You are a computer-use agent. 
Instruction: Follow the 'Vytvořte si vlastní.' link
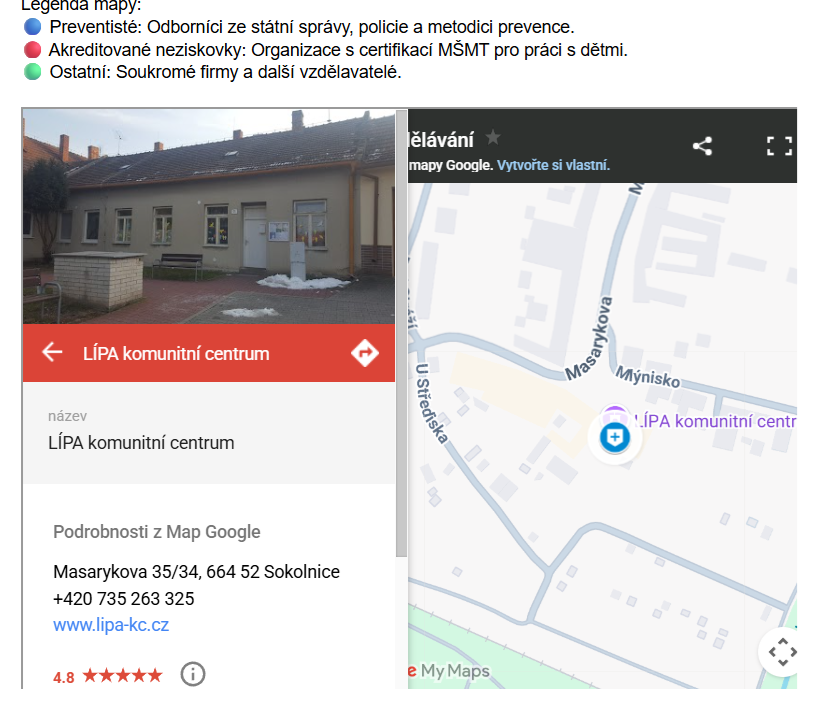553,165
